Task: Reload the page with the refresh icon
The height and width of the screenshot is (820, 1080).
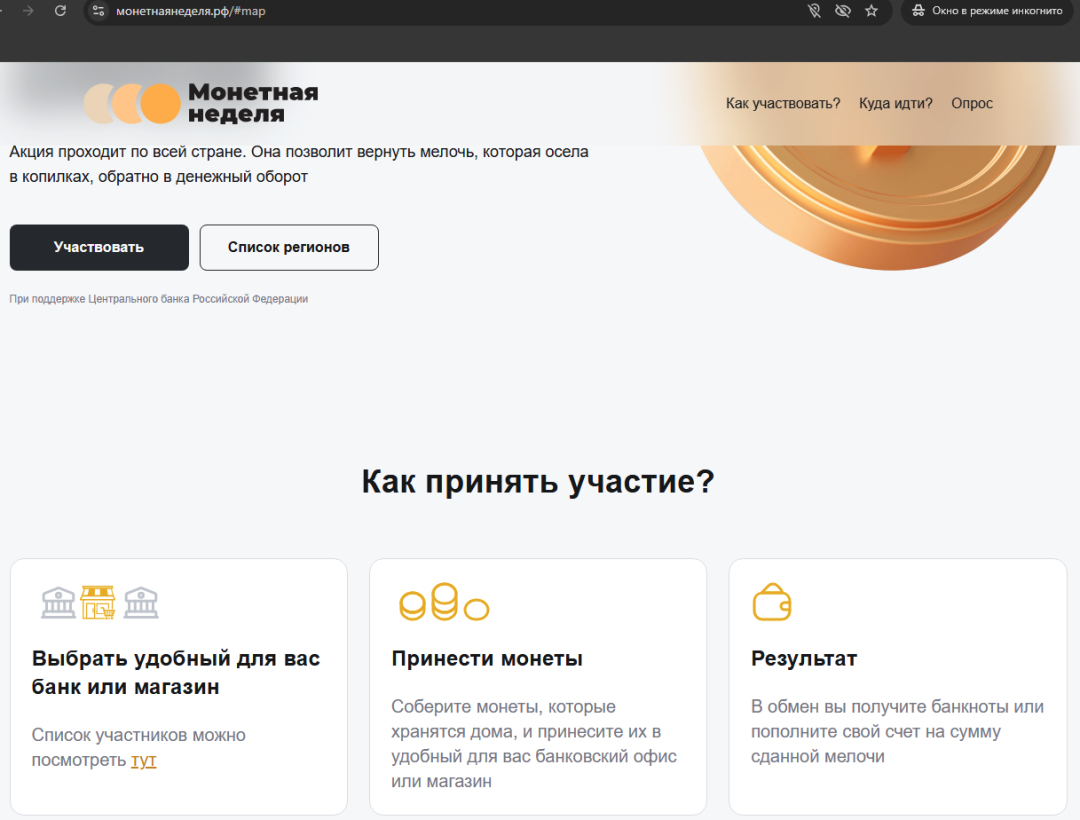Action: 61,11
